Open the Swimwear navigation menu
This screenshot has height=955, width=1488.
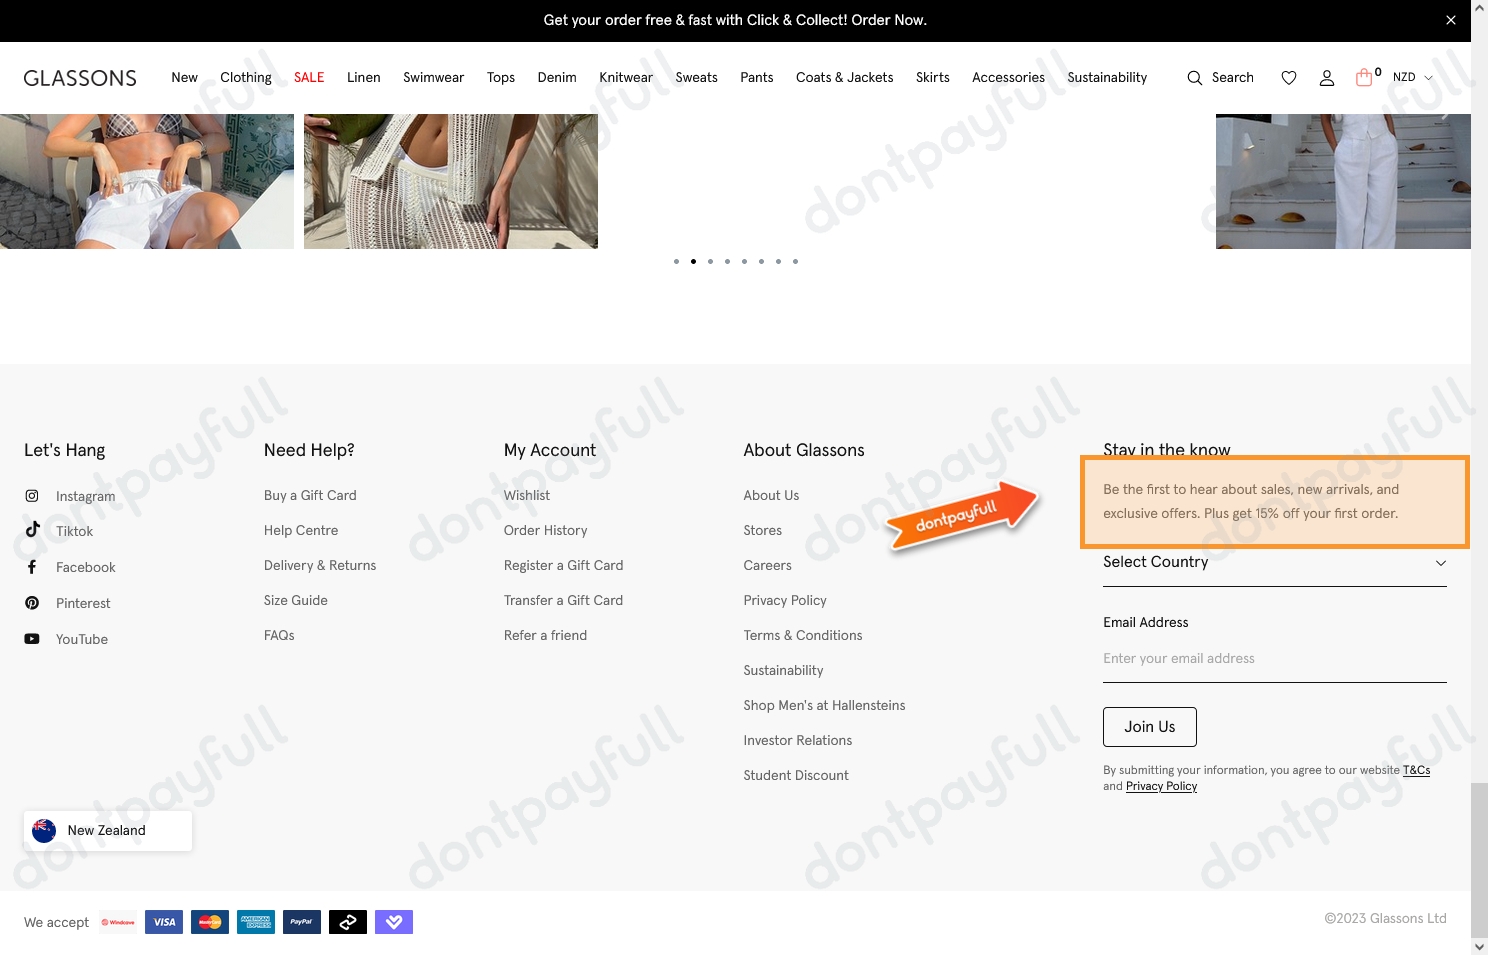pyautogui.click(x=433, y=77)
